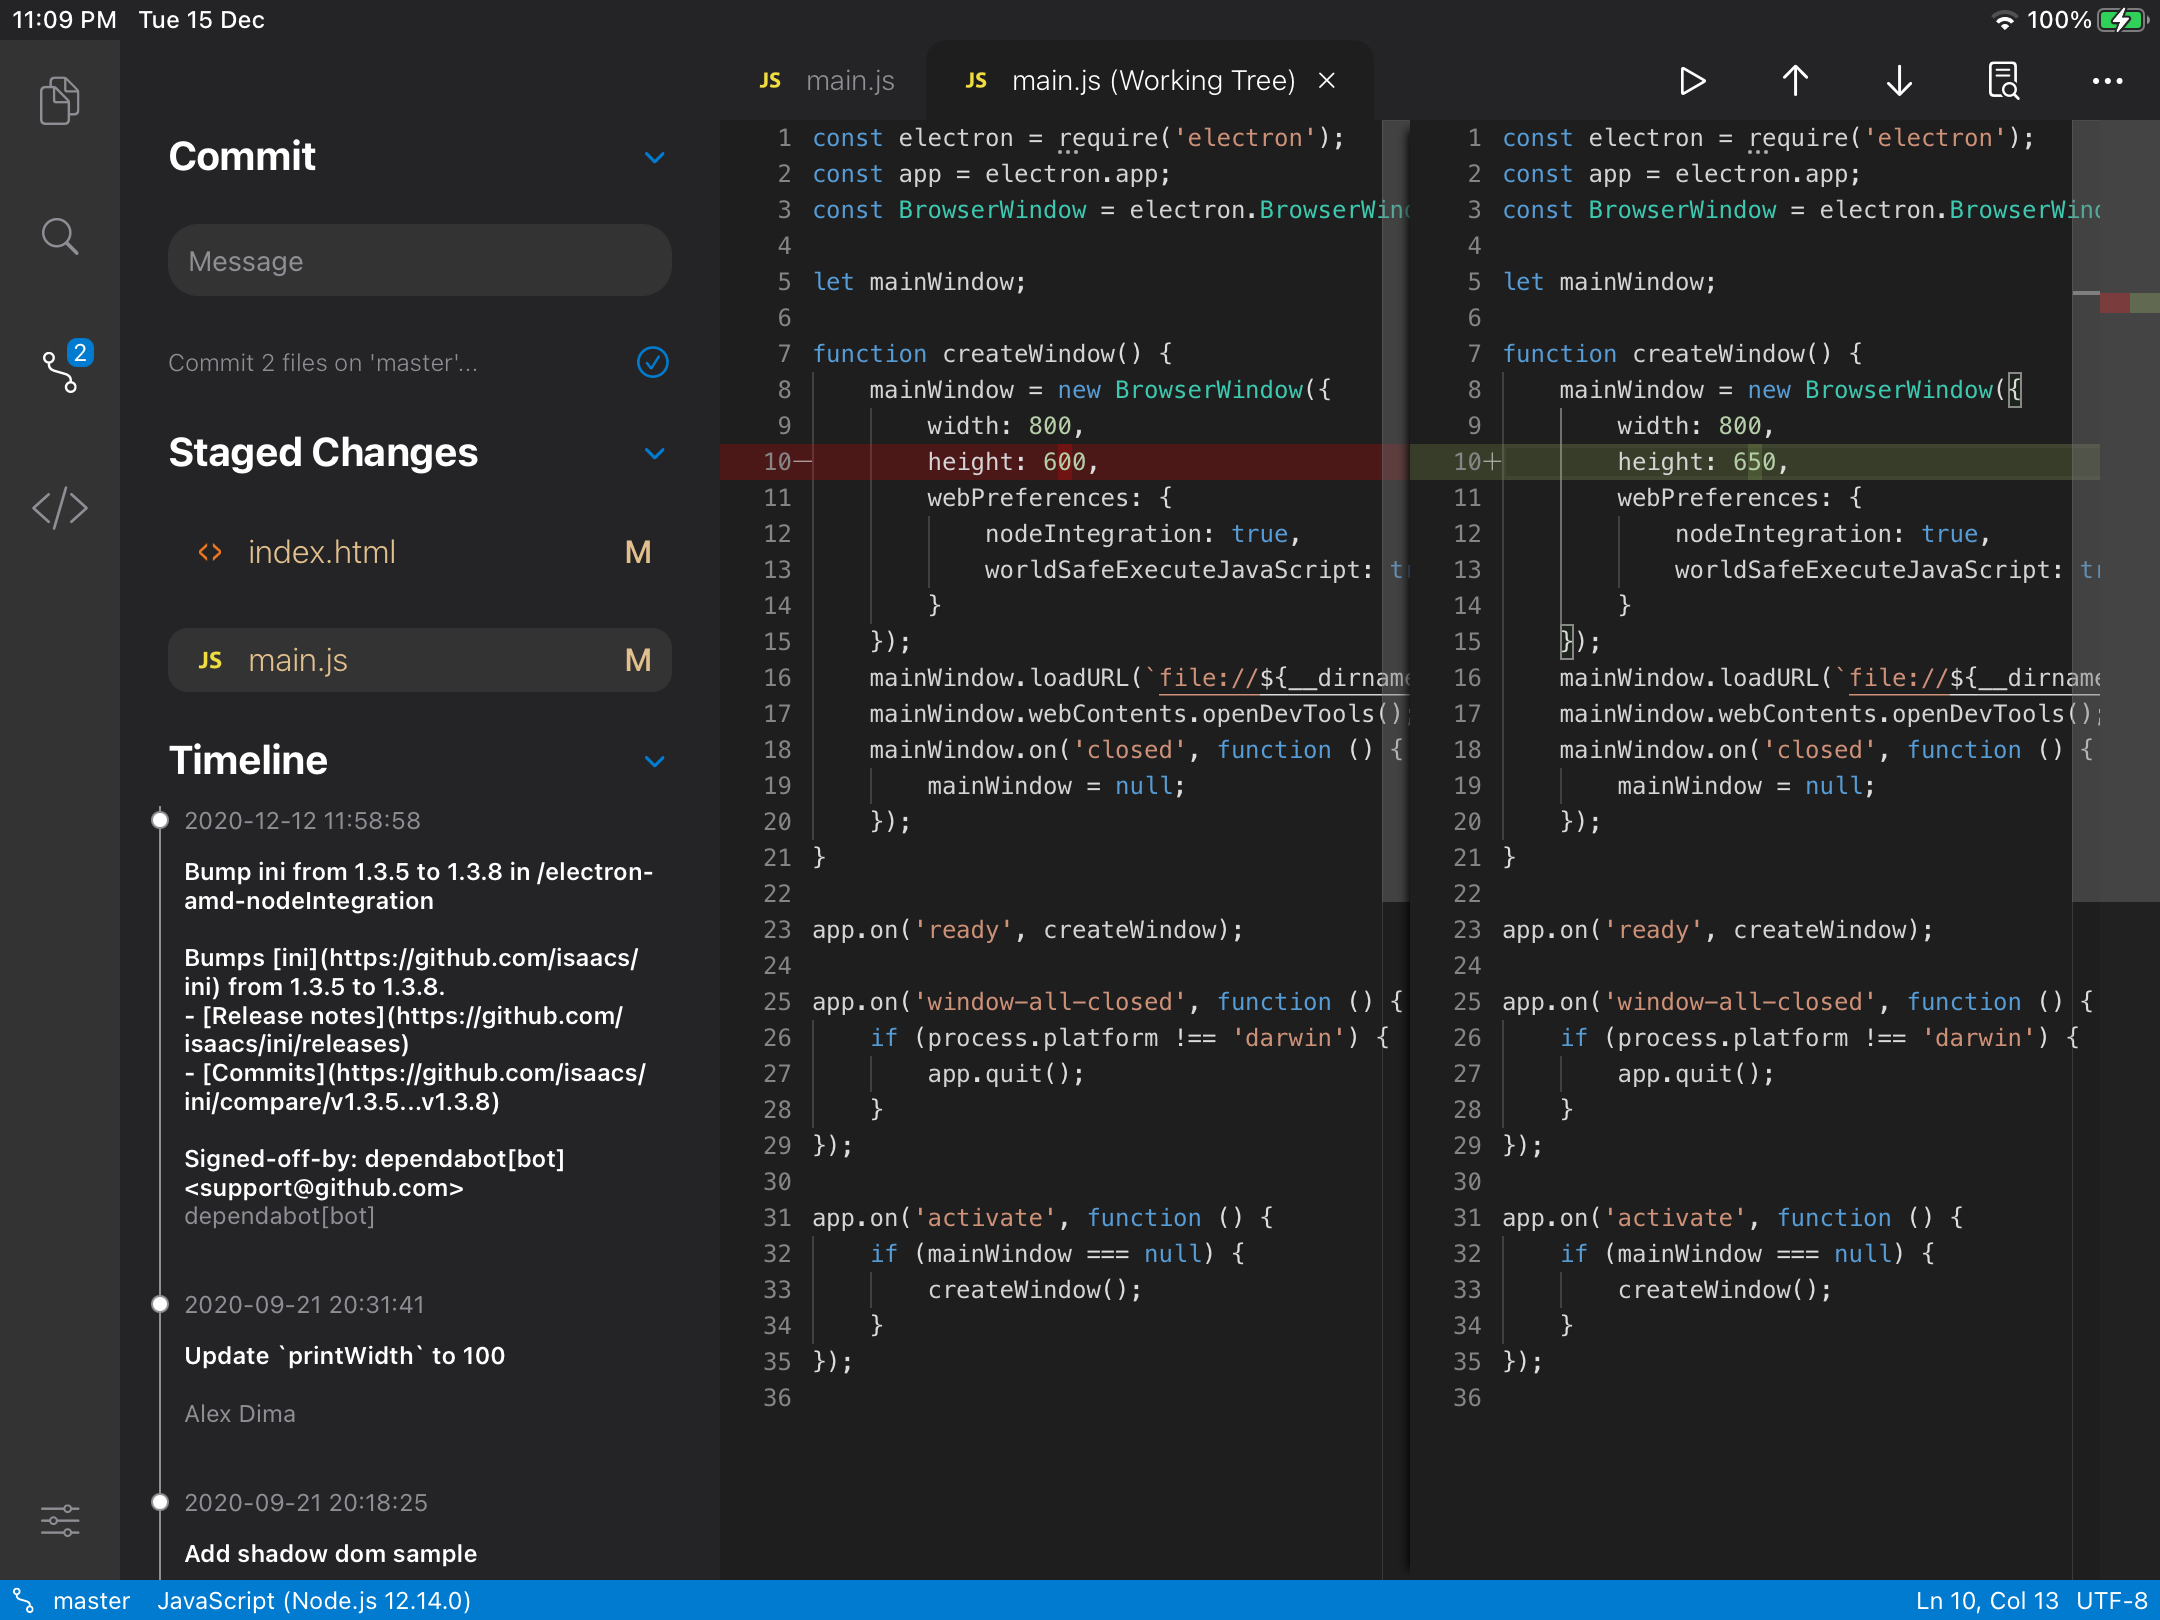
Task: Collapse the Timeline section chevron
Action: point(655,761)
